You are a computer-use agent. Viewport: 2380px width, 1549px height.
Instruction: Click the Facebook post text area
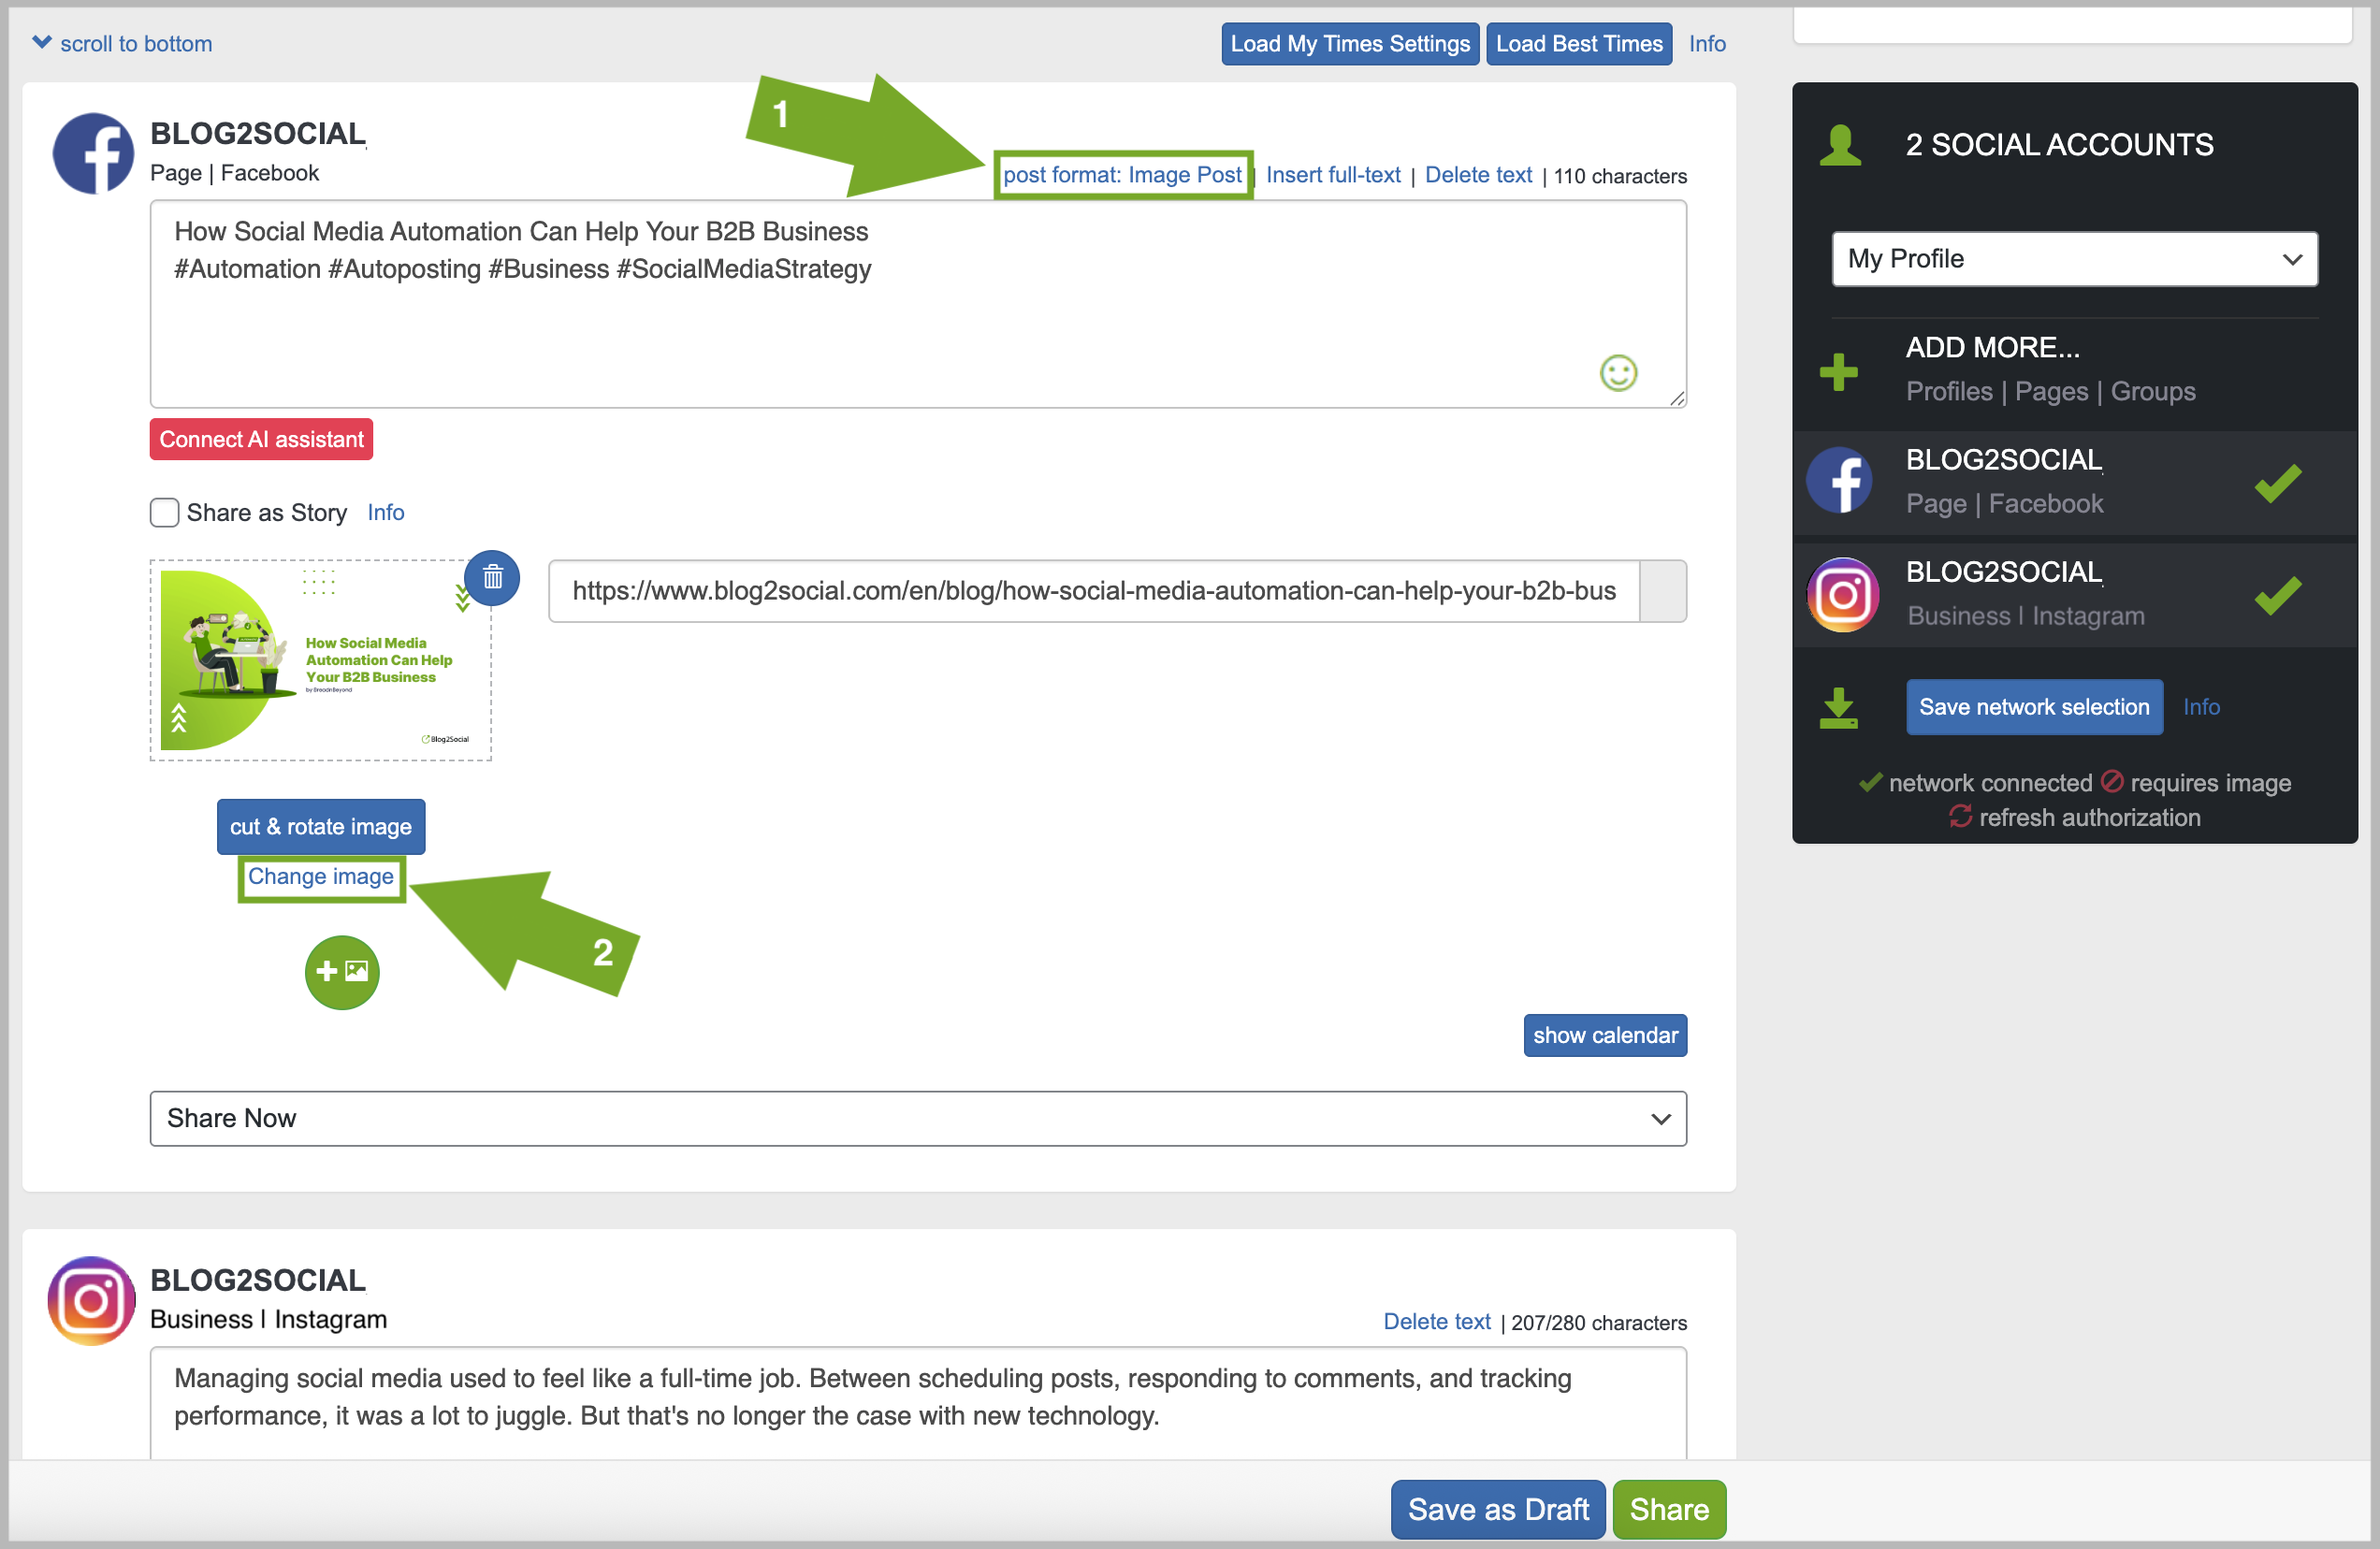(918, 304)
